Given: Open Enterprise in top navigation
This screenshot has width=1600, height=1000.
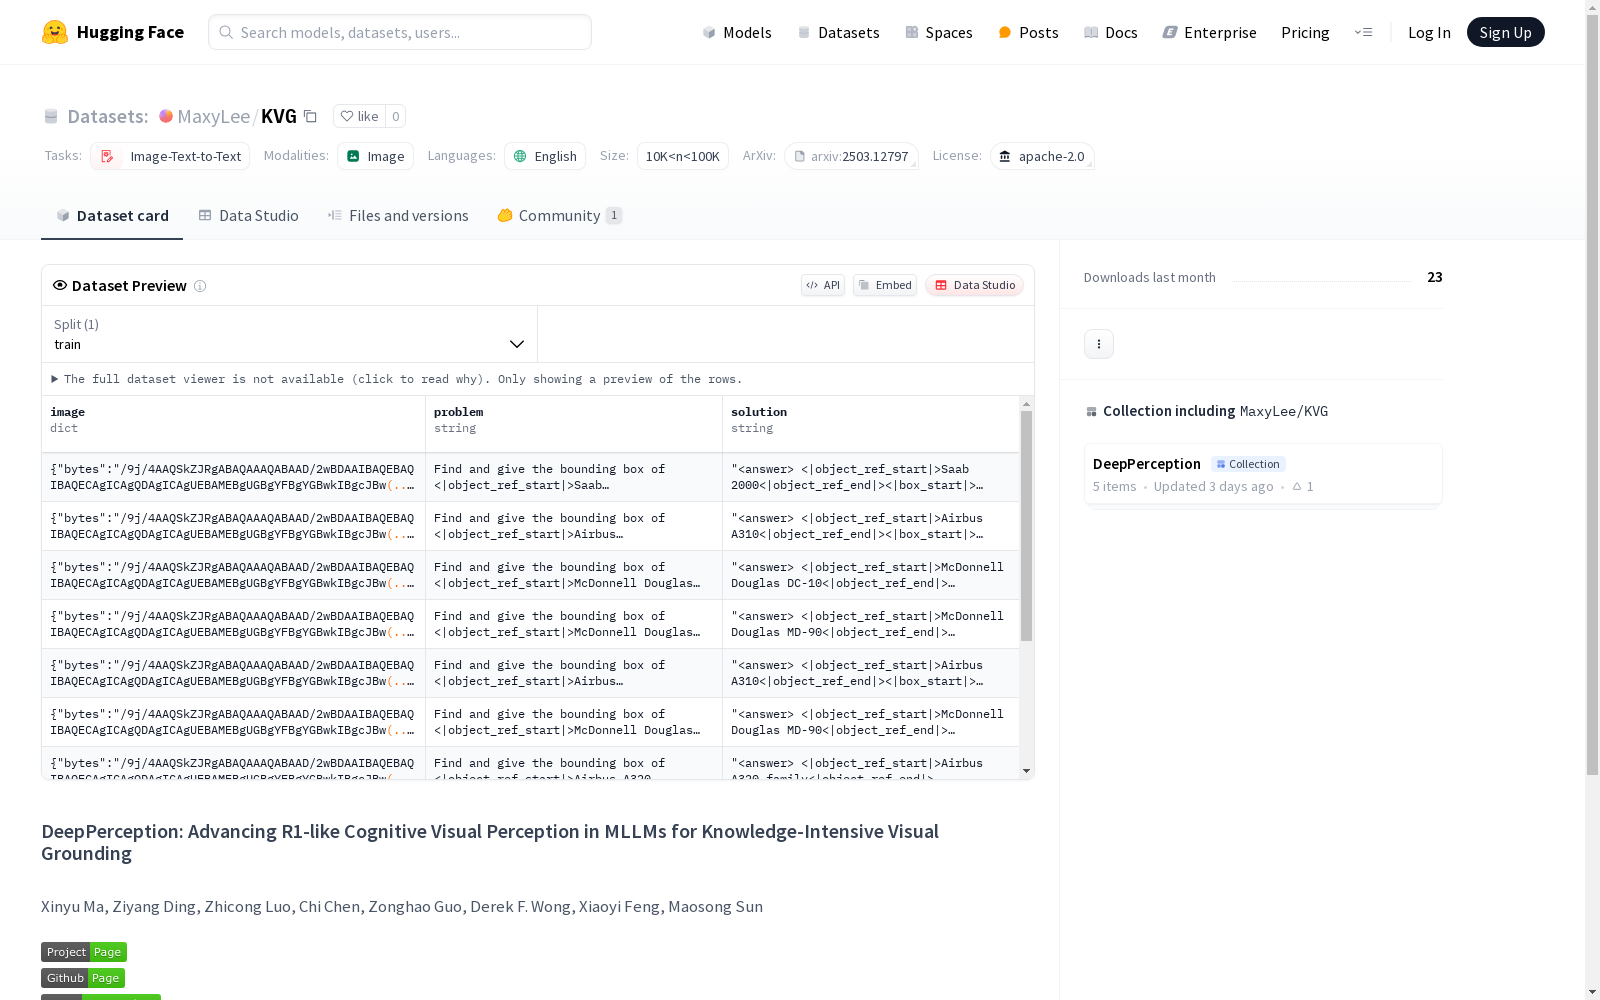Looking at the screenshot, I should coord(1210,32).
